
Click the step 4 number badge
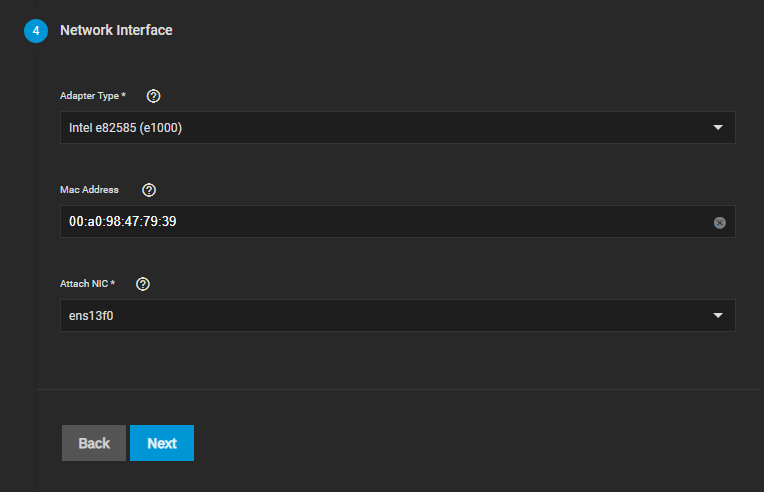(36, 31)
